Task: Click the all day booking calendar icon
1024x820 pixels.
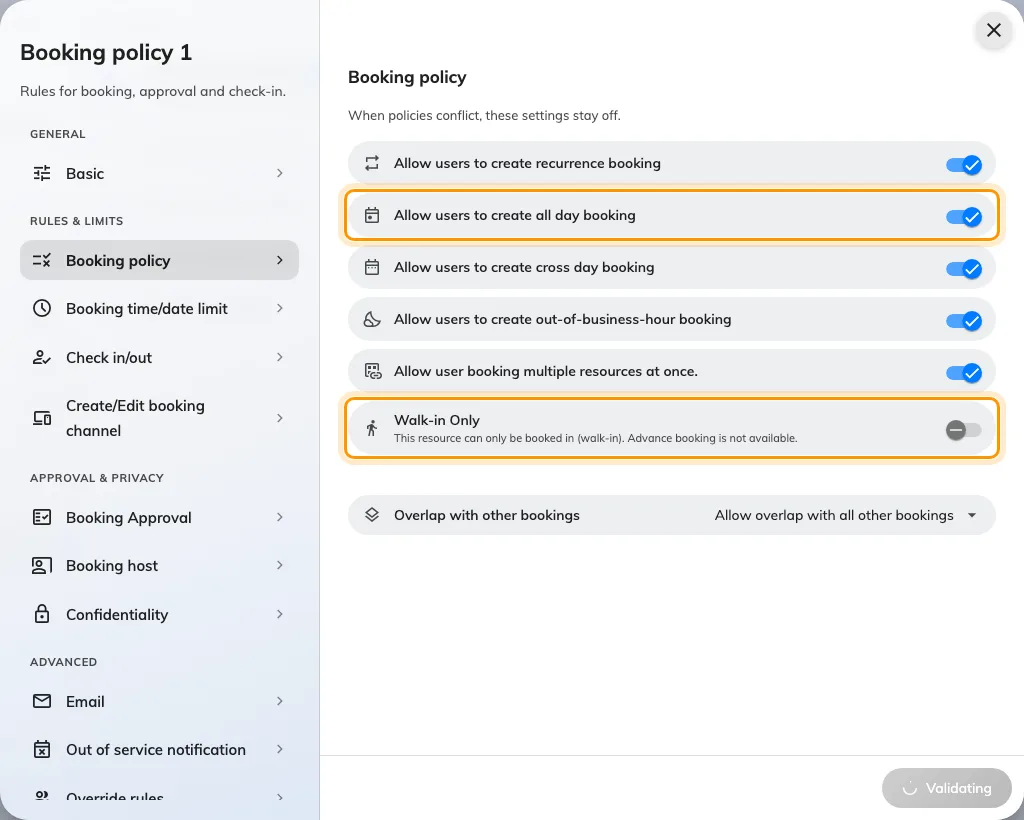Action: pos(372,215)
